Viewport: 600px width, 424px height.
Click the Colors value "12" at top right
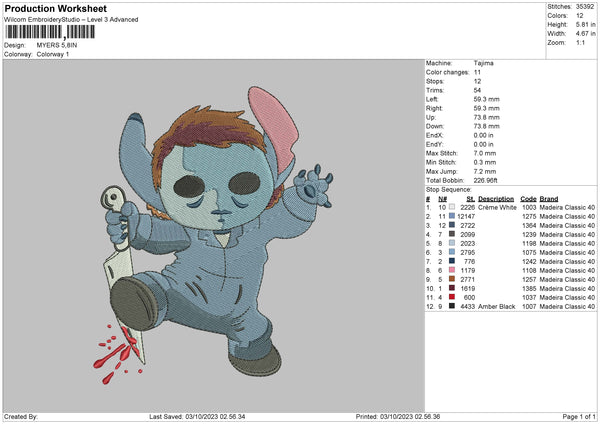pos(580,16)
